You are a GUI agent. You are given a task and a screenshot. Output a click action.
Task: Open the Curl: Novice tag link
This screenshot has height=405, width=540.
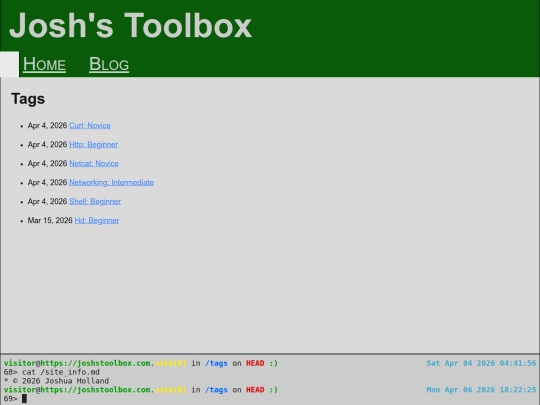(x=90, y=125)
